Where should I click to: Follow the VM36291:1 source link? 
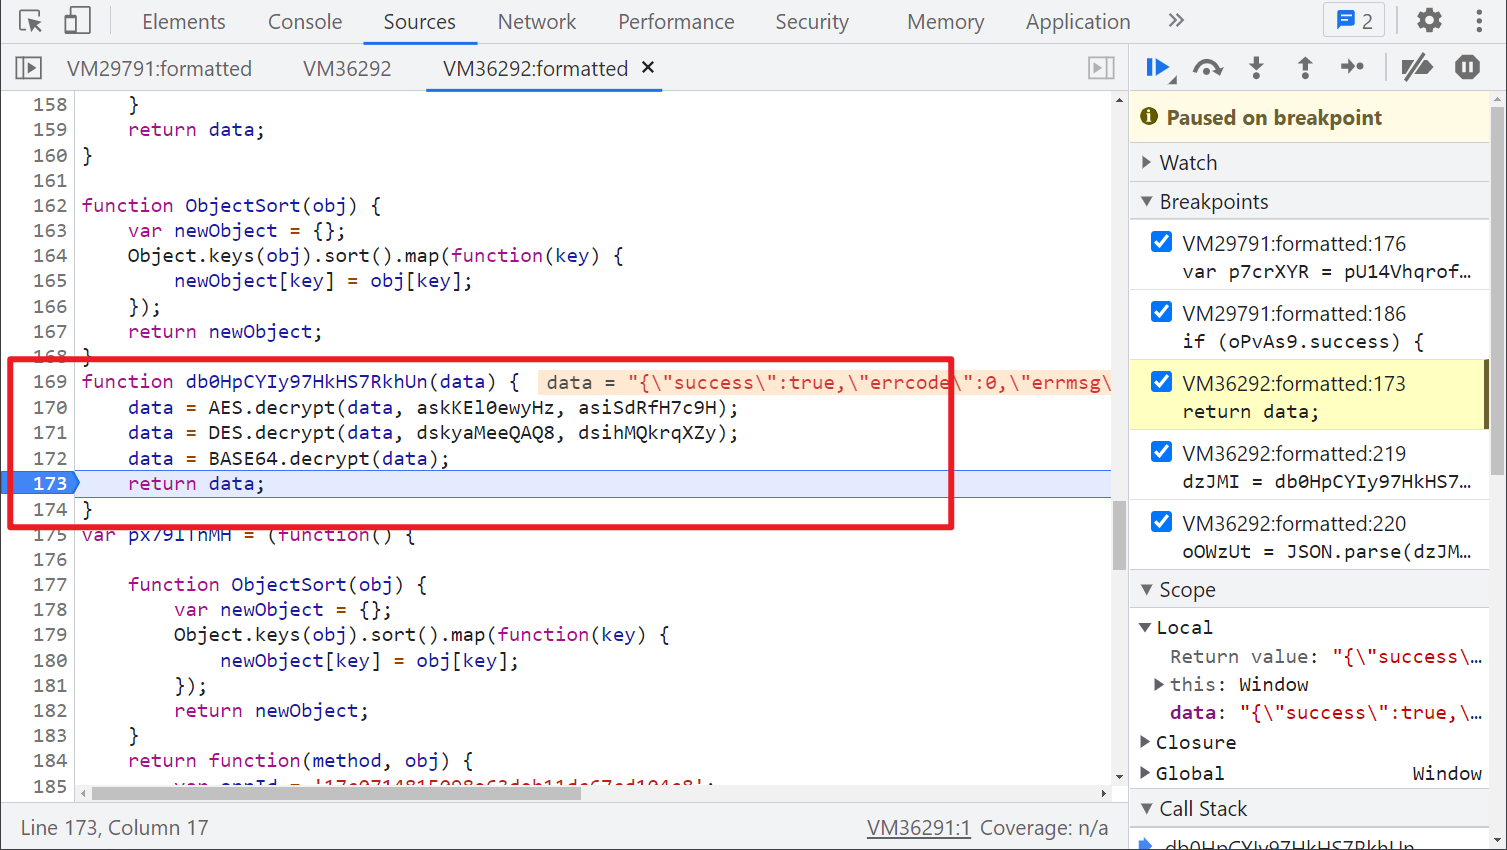click(919, 827)
